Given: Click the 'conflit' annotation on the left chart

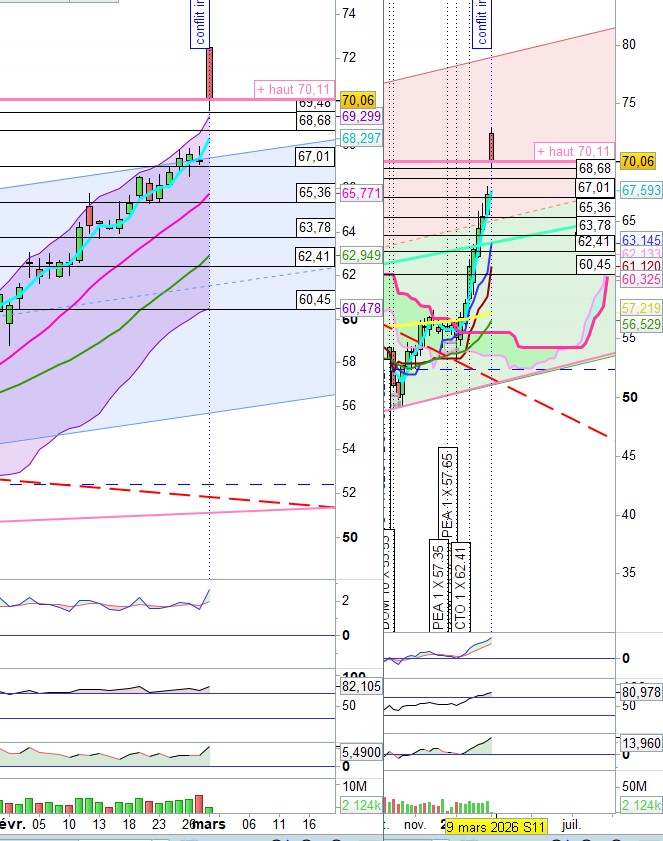Looking at the screenshot, I should tap(202, 24).
